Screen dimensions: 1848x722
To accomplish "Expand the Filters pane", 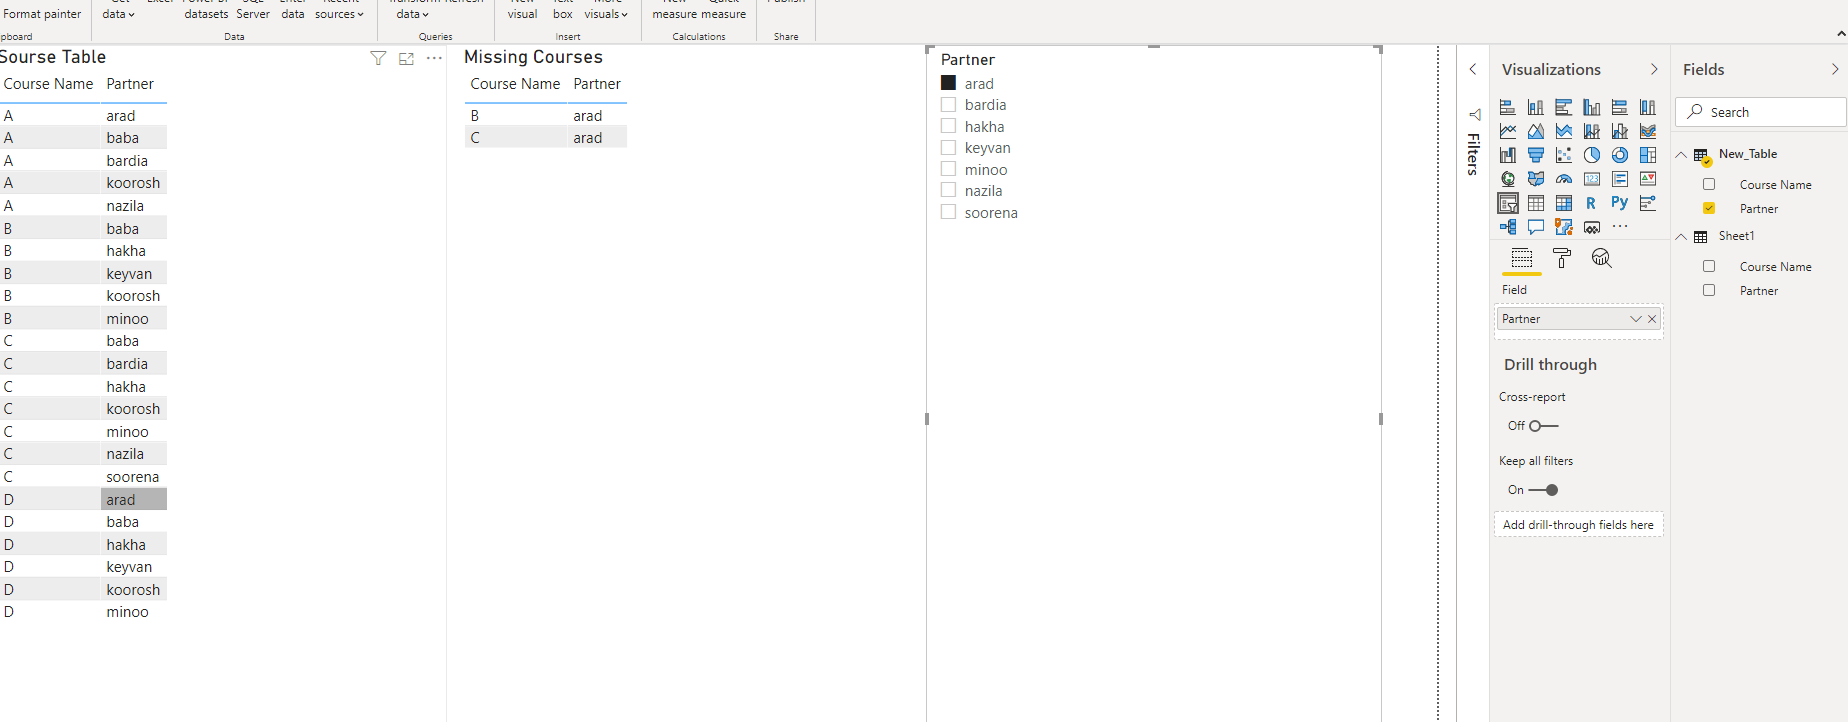I will pyautogui.click(x=1473, y=69).
